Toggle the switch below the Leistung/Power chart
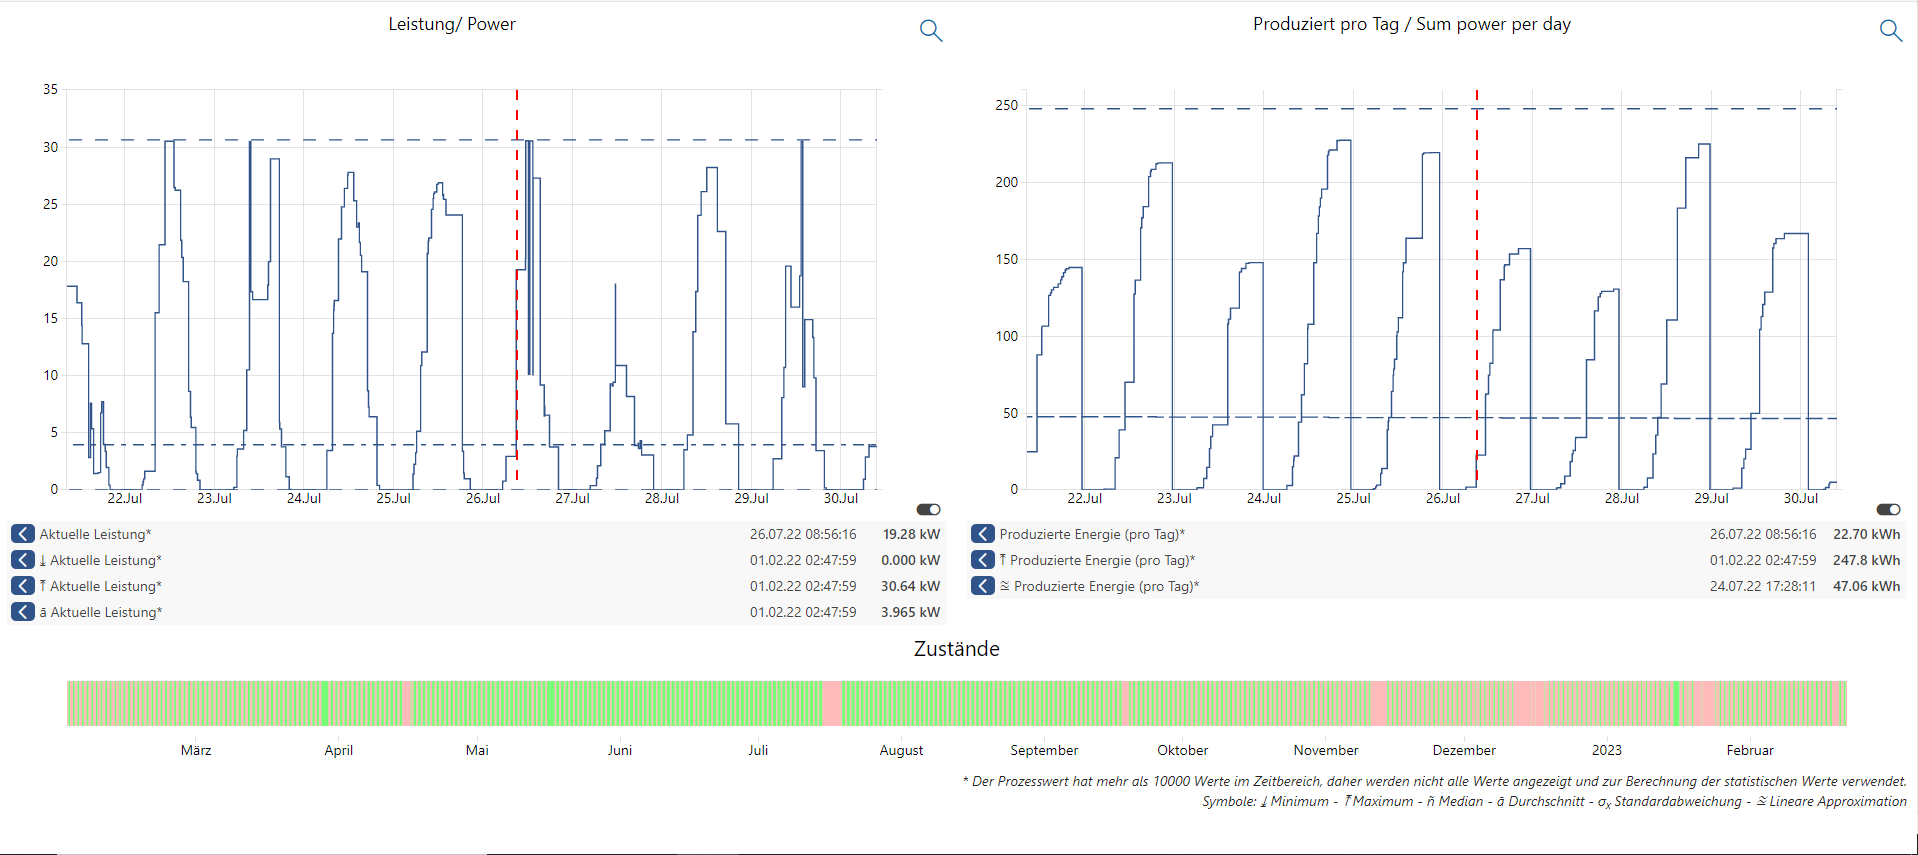1918x855 pixels. (928, 510)
